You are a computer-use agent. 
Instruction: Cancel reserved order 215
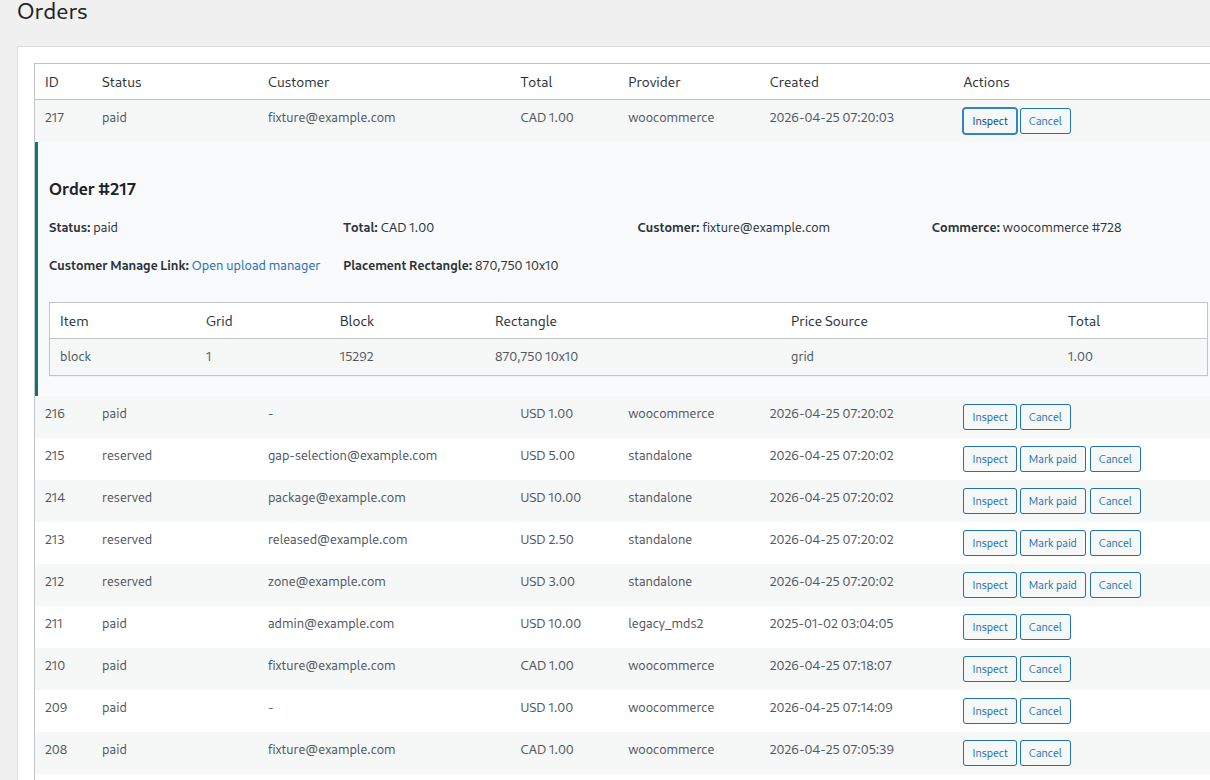click(x=1115, y=459)
